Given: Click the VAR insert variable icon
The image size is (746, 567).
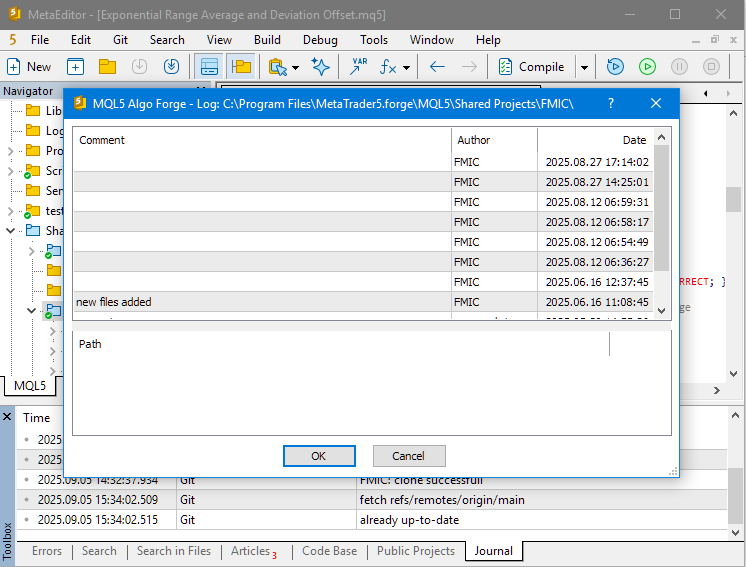Looking at the screenshot, I should tap(358, 67).
